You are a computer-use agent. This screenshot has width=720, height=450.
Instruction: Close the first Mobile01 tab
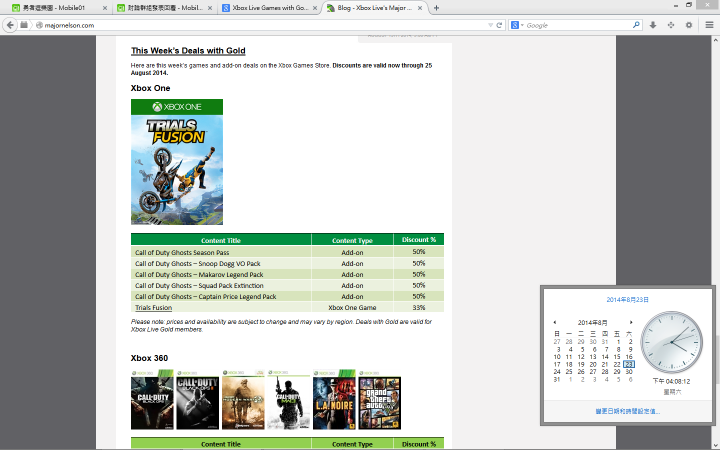click(x=105, y=8)
